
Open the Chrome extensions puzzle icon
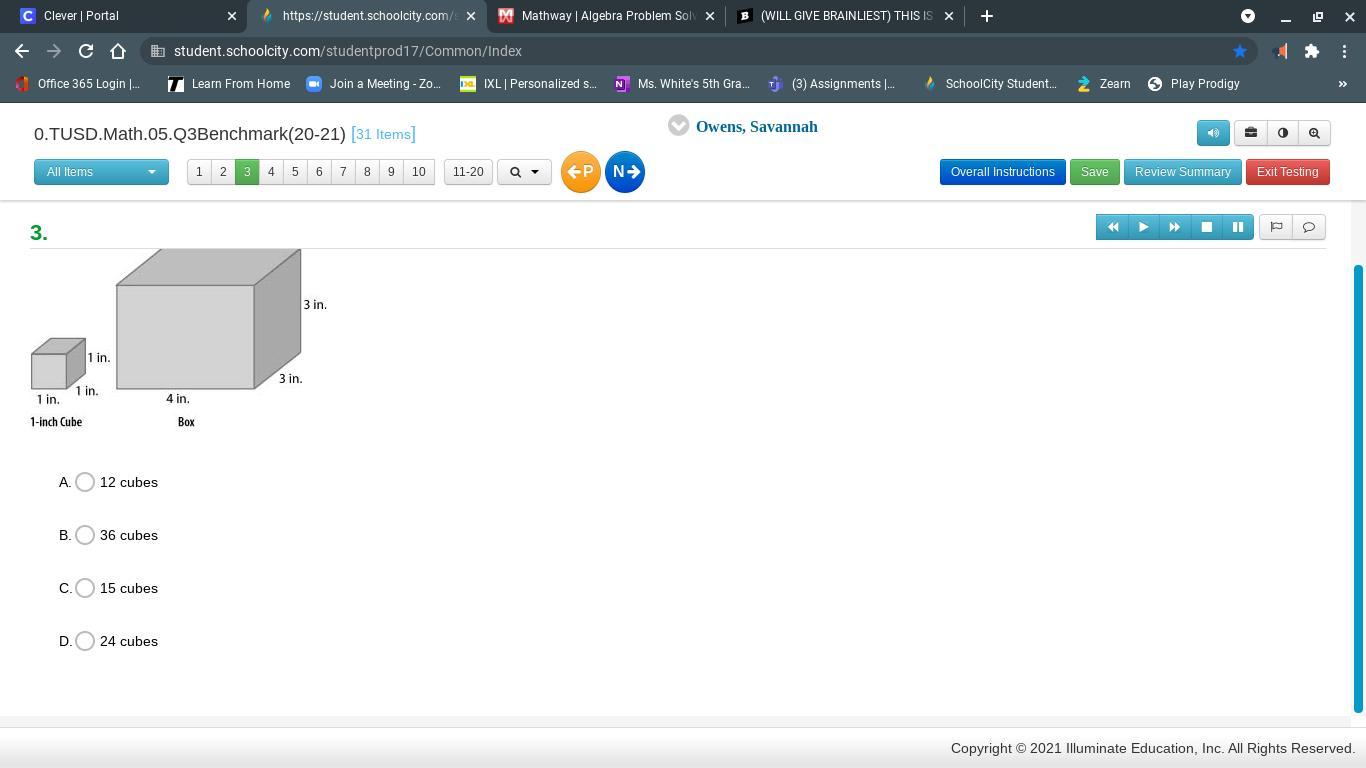click(x=1312, y=51)
